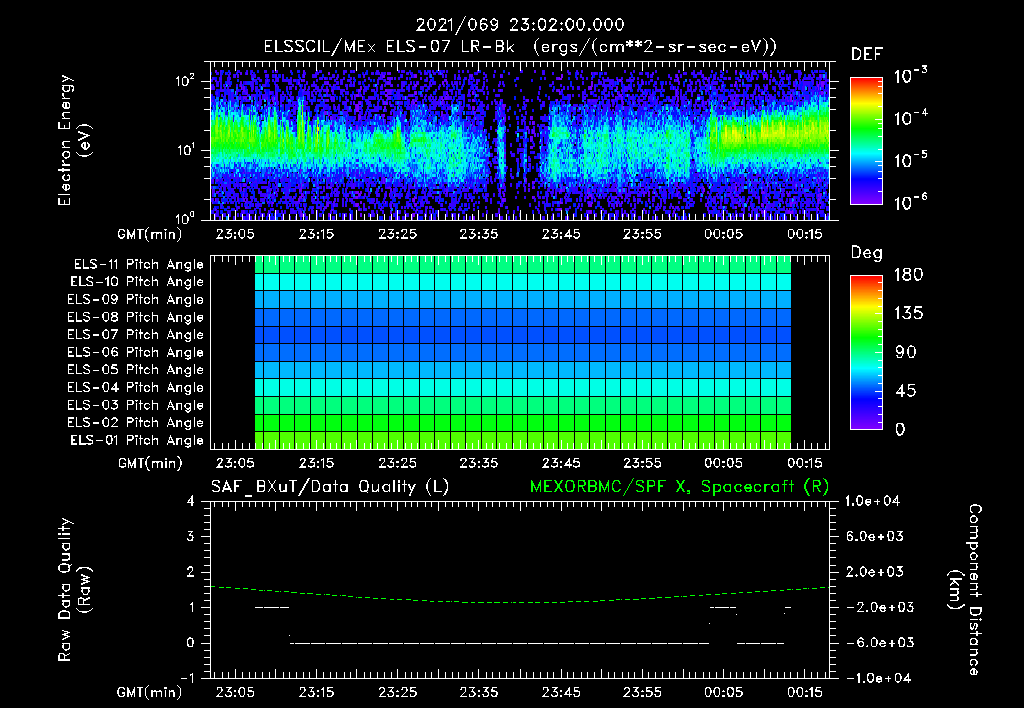Click the GMT(min) label under the spectrogram
The image size is (1024, 708).
[150, 234]
